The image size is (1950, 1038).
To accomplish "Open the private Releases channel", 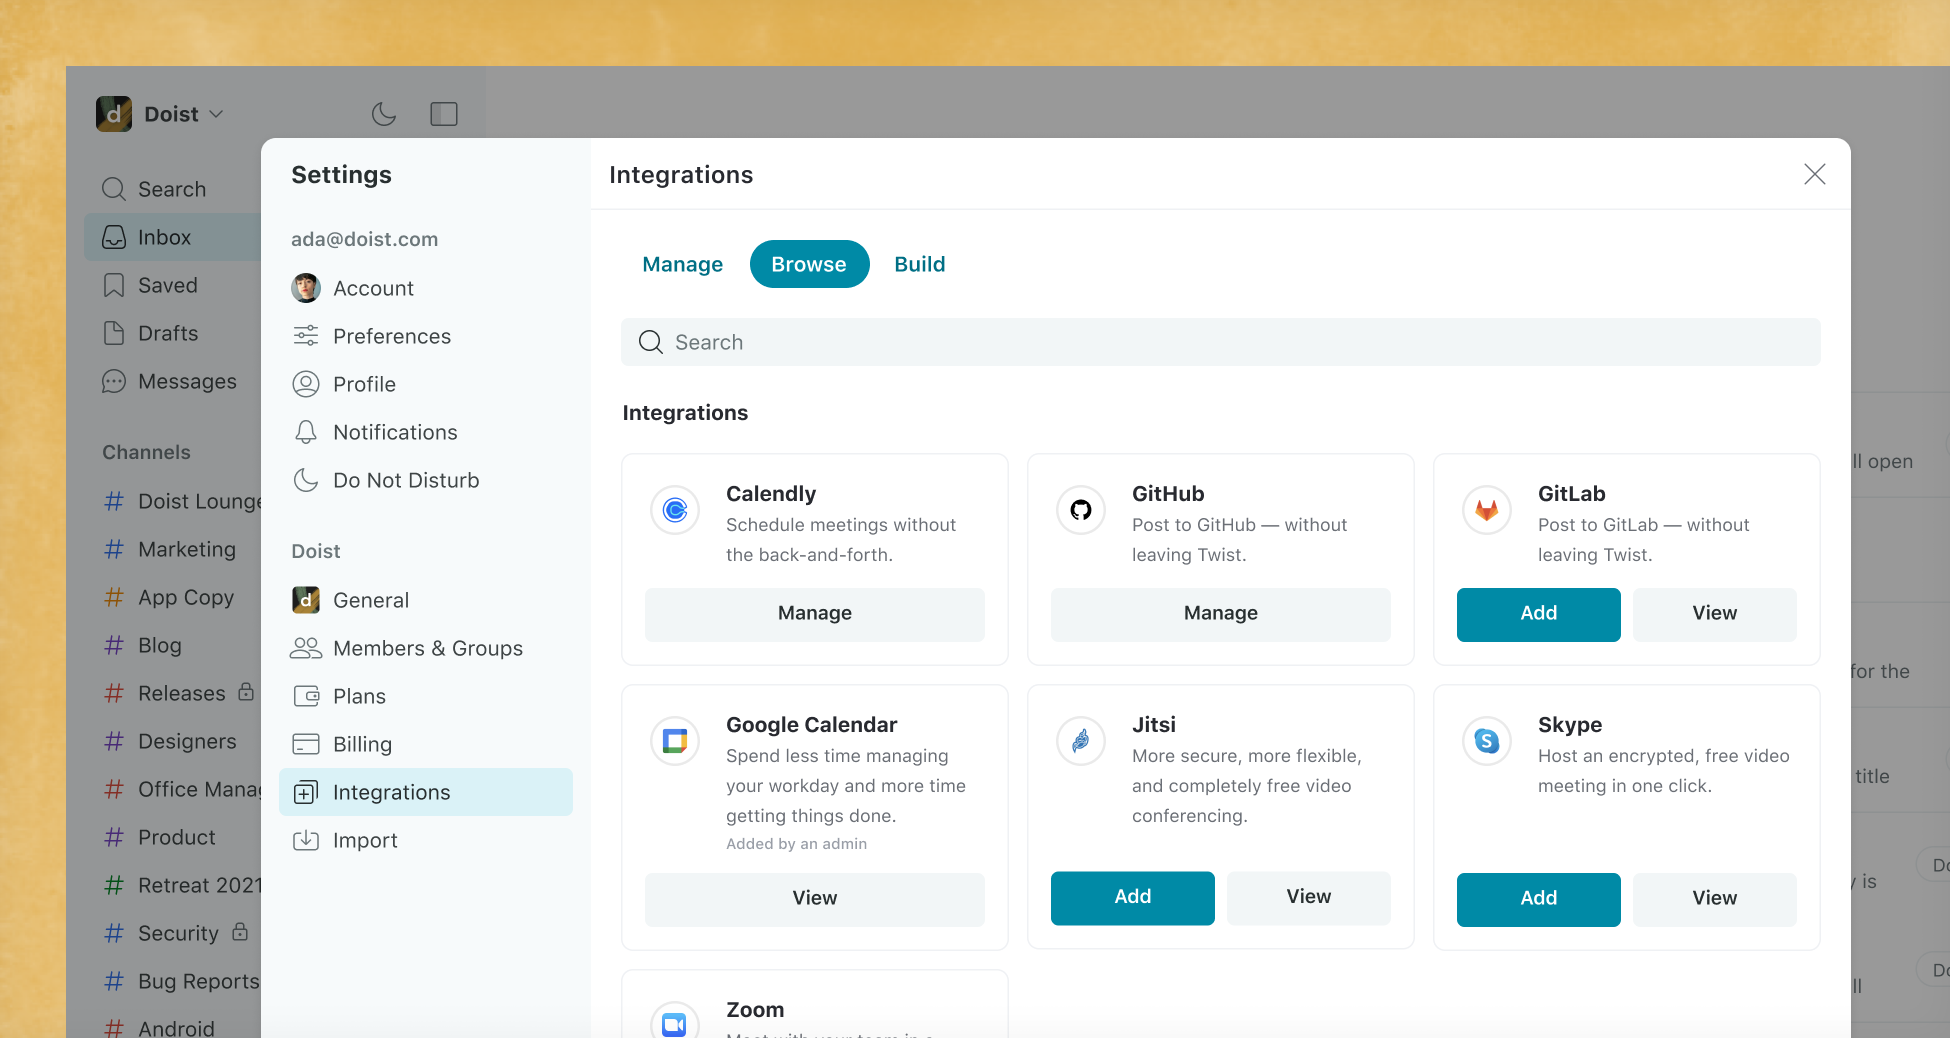I will [178, 693].
